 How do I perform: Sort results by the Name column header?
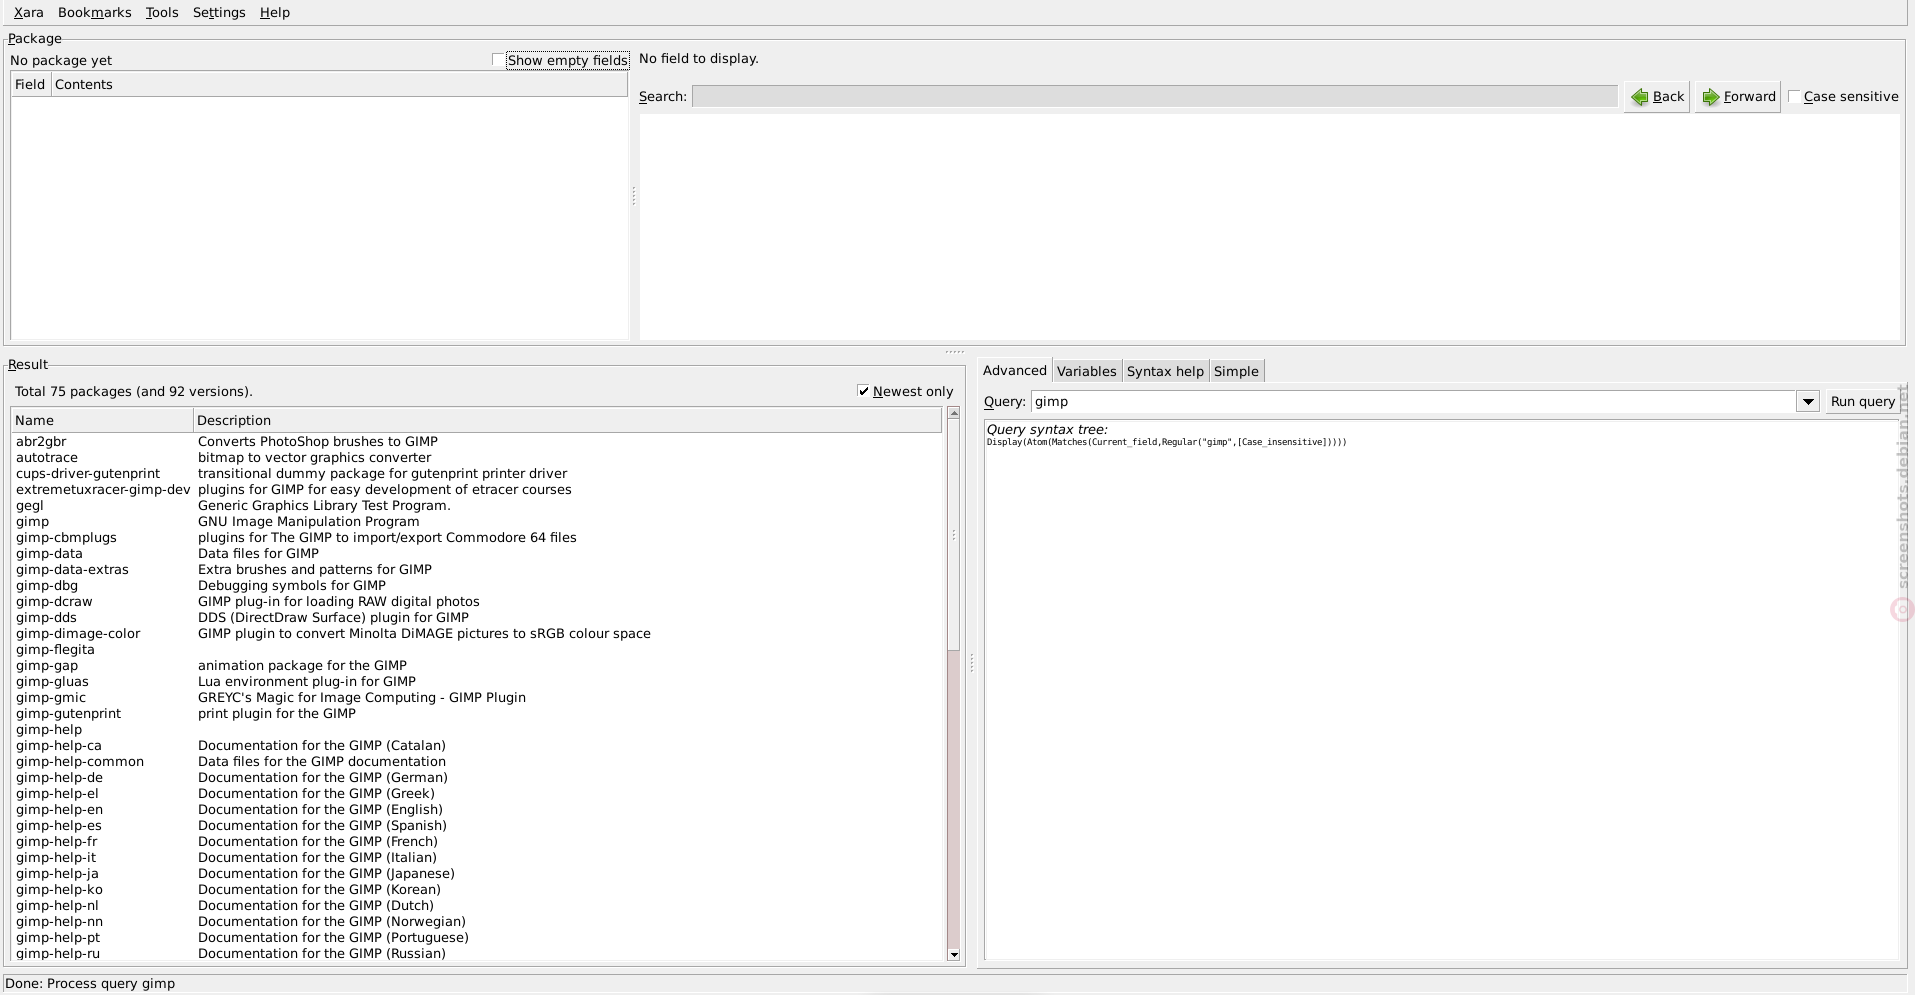[x=102, y=420]
